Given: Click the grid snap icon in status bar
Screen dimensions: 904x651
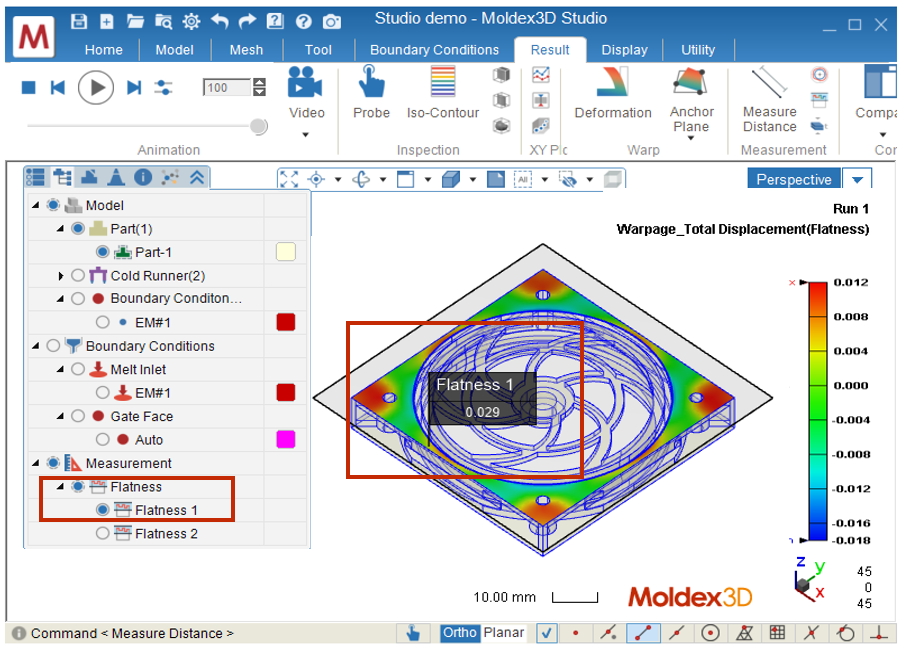Looking at the screenshot, I should [x=777, y=633].
